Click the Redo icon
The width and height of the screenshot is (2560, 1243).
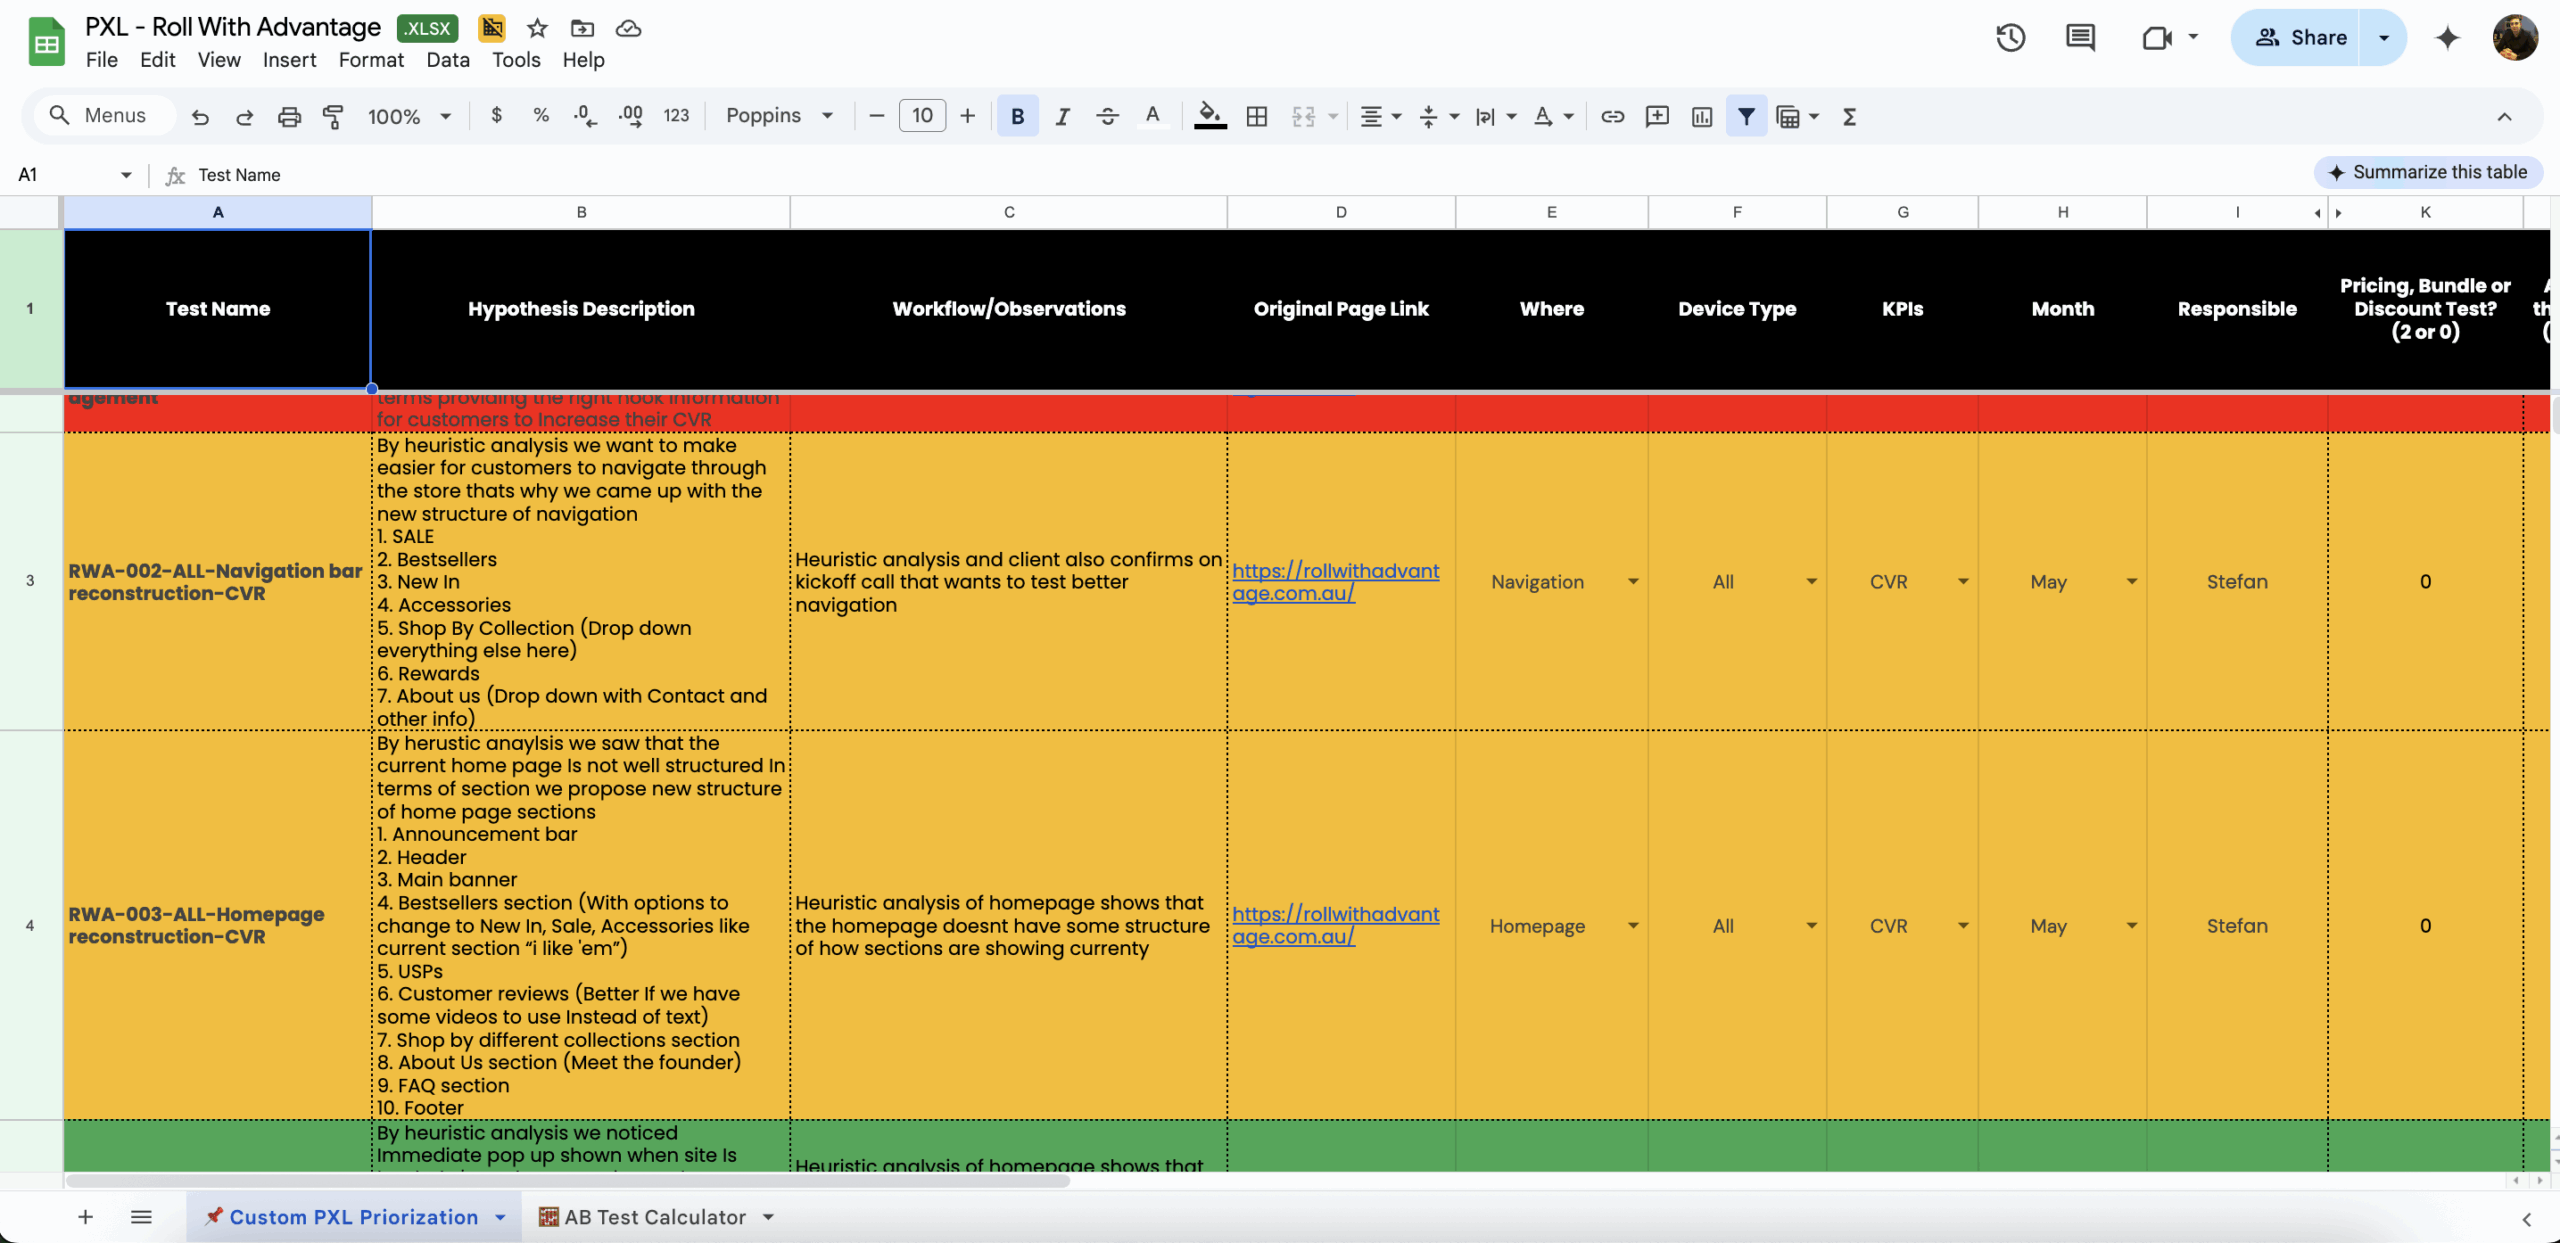tap(244, 117)
